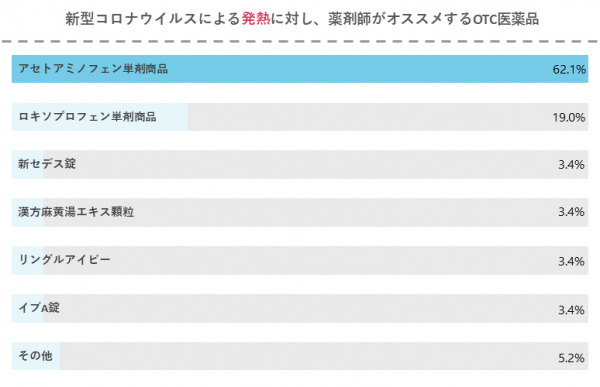Click the イブA錠 label
The height and width of the screenshot is (387, 600).
(x=39, y=307)
